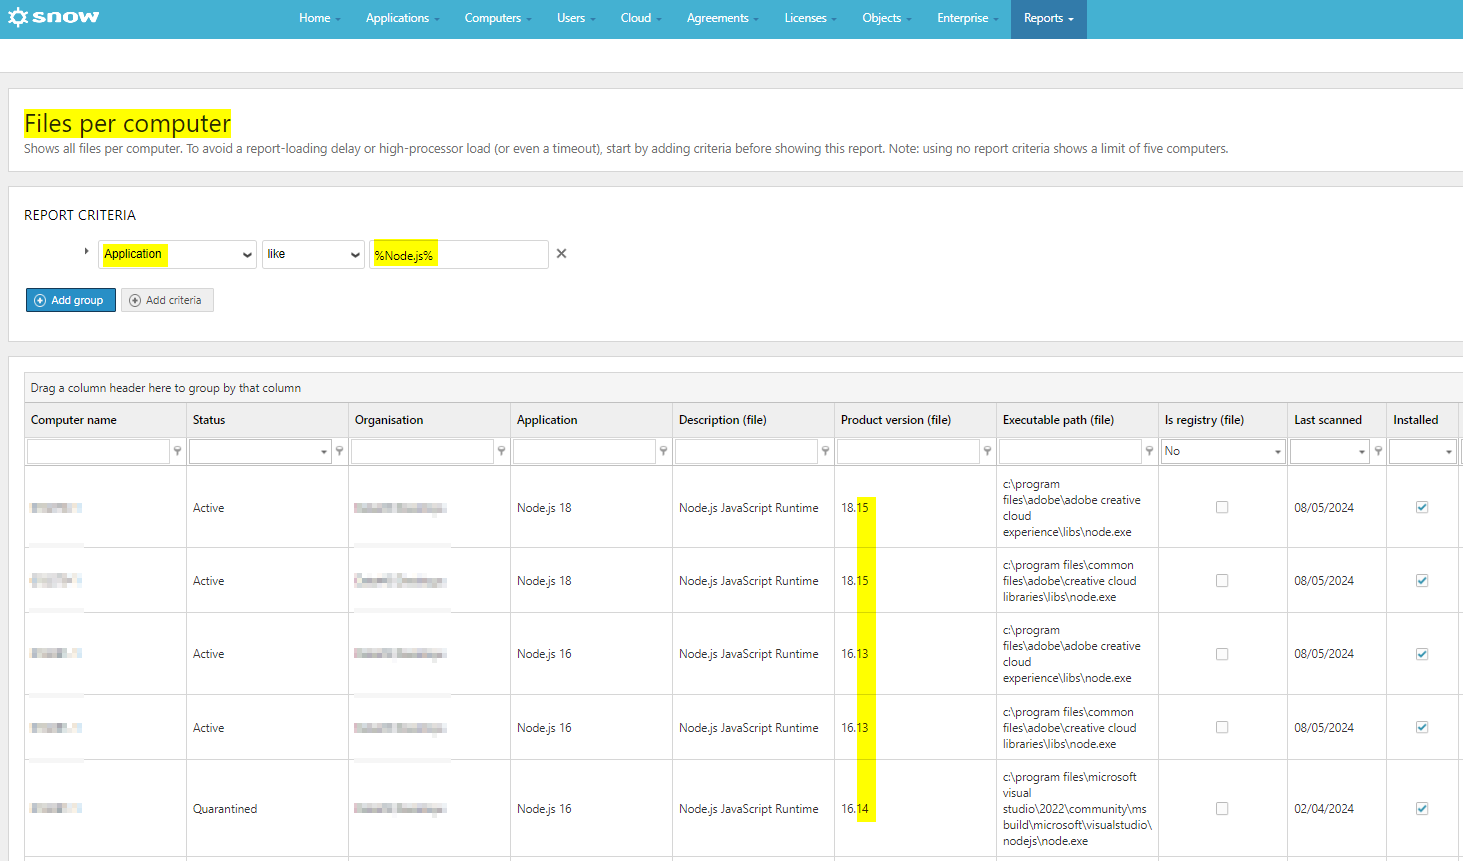Sort by the Last scanned column header
The height and width of the screenshot is (861, 1463).
pos(1337,420)
